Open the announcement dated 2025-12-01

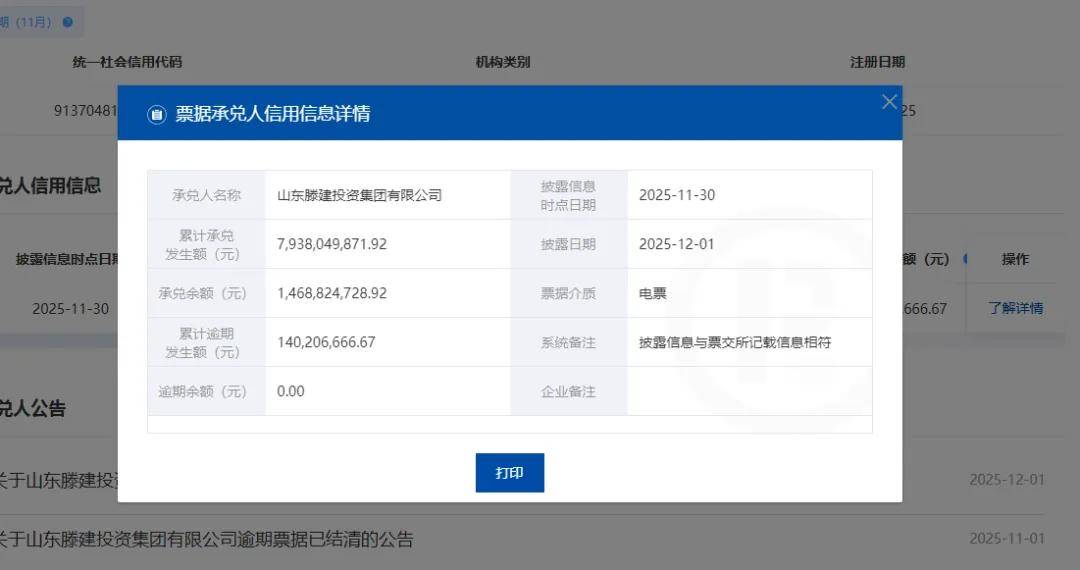(x=60, y=480)
